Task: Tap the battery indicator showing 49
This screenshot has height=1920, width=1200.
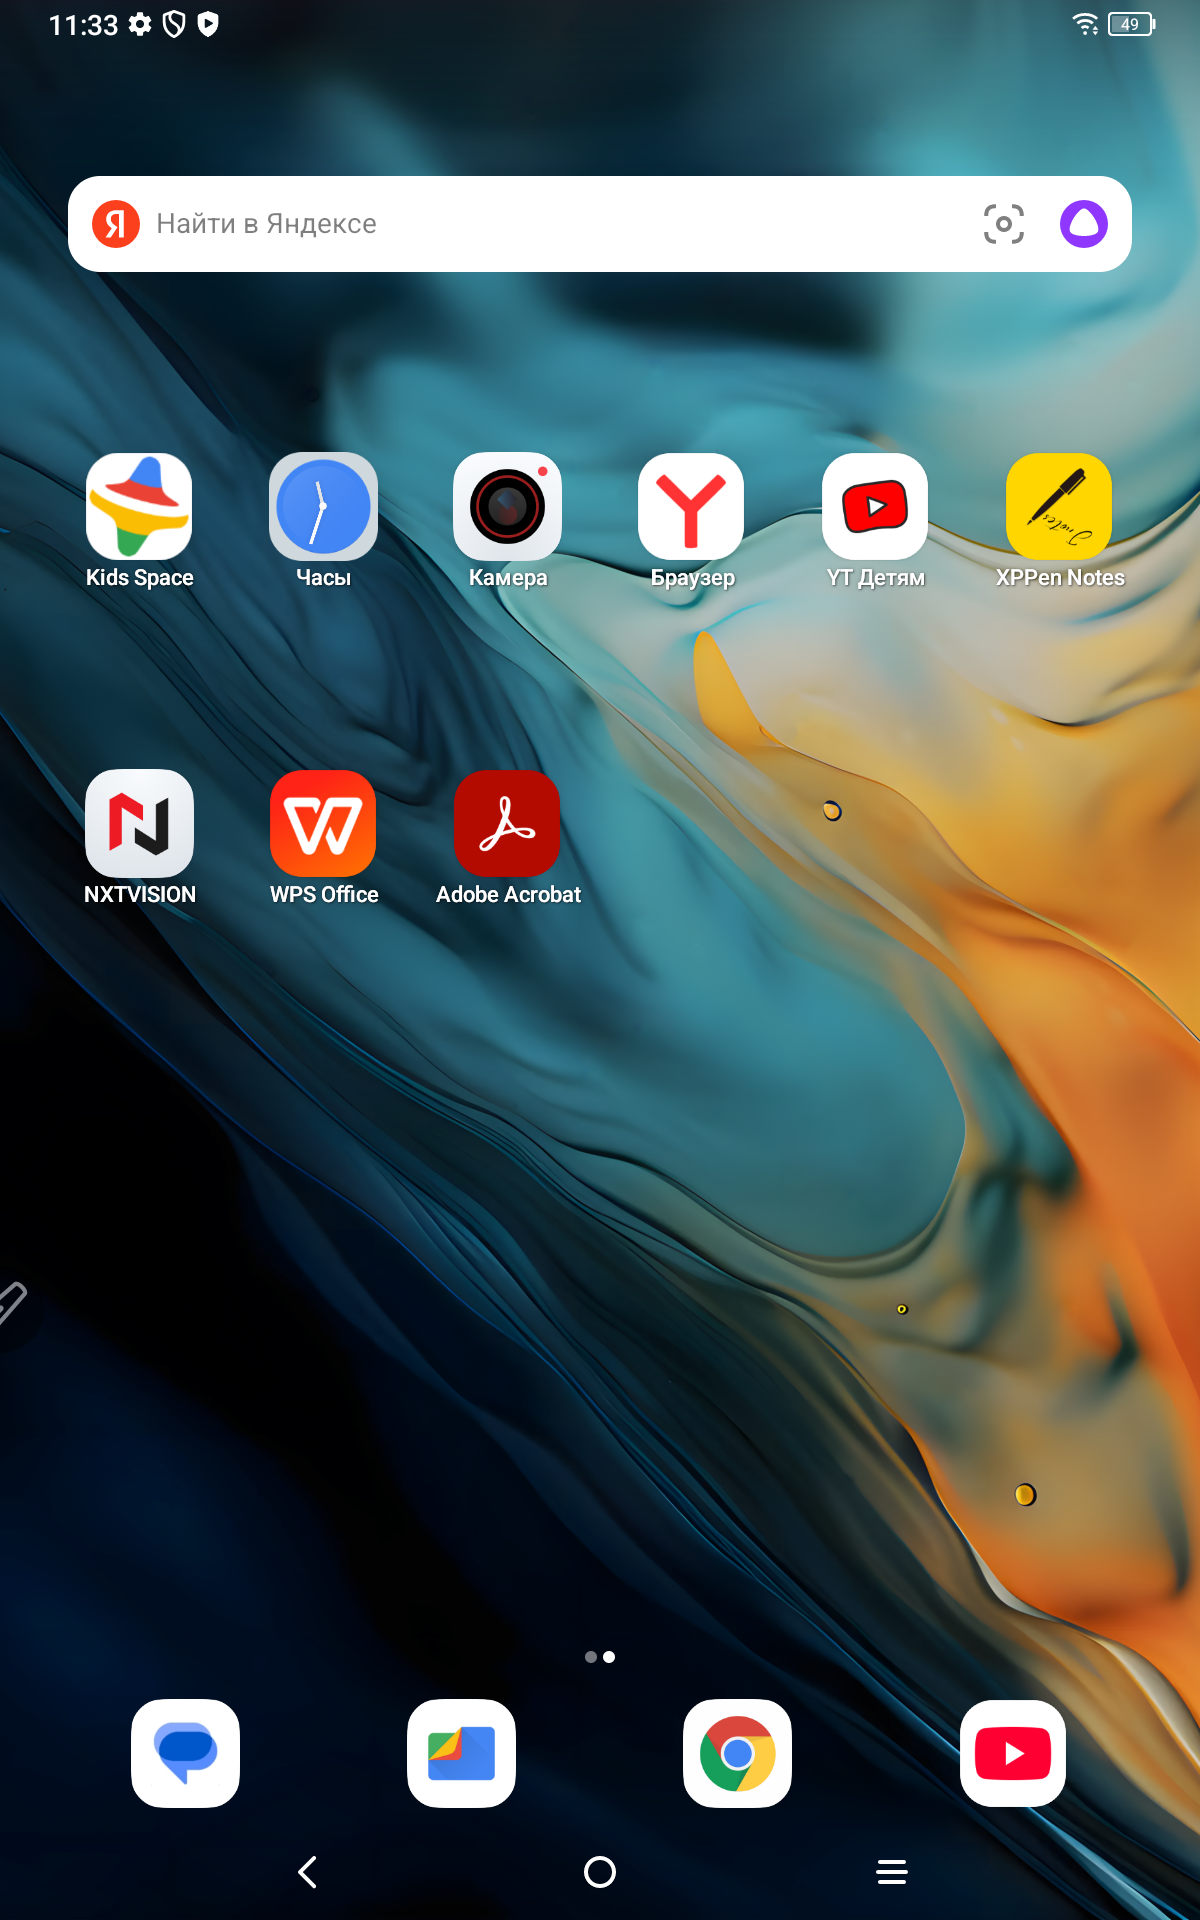Action: (1131, 24)
